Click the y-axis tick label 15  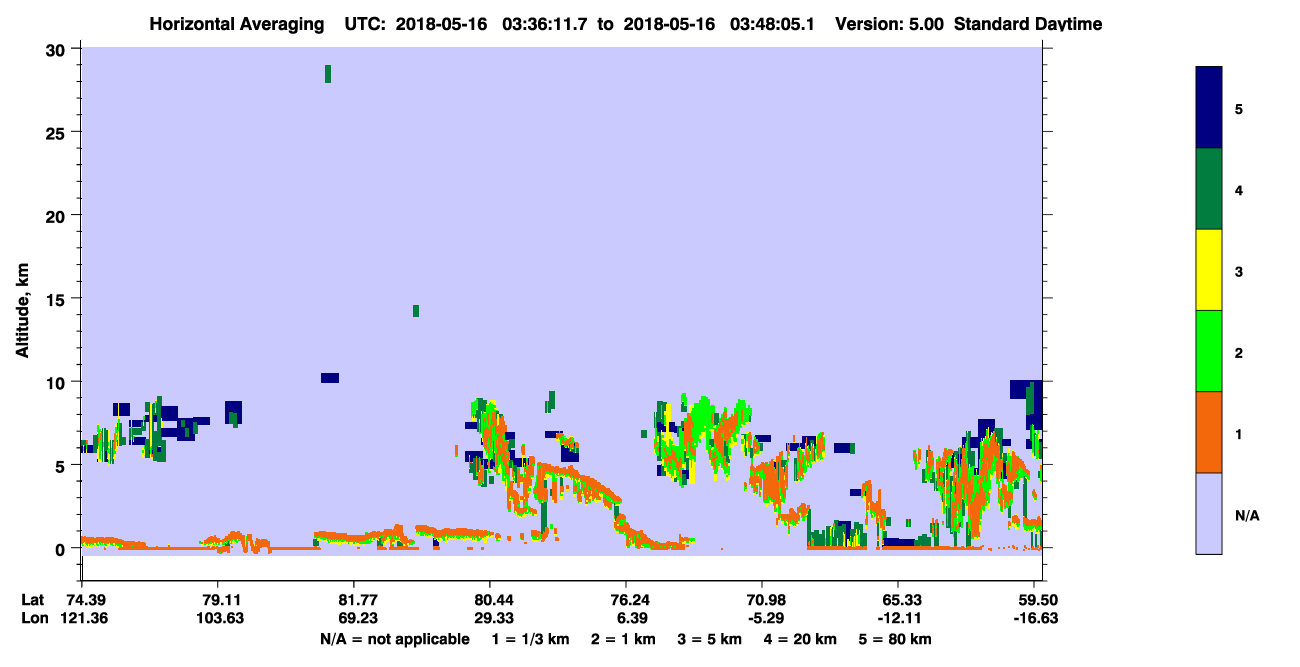click(58, 299)
